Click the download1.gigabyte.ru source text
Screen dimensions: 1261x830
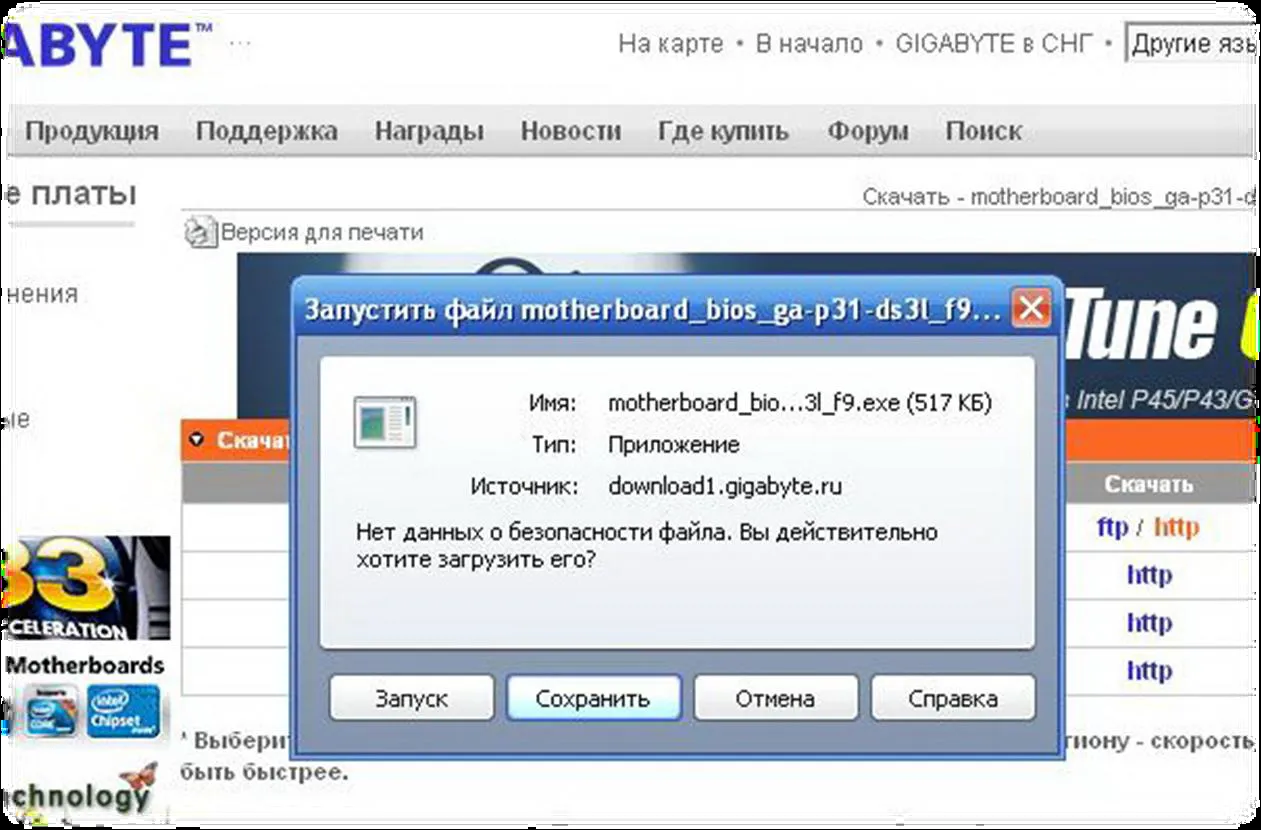coord(725,487)
